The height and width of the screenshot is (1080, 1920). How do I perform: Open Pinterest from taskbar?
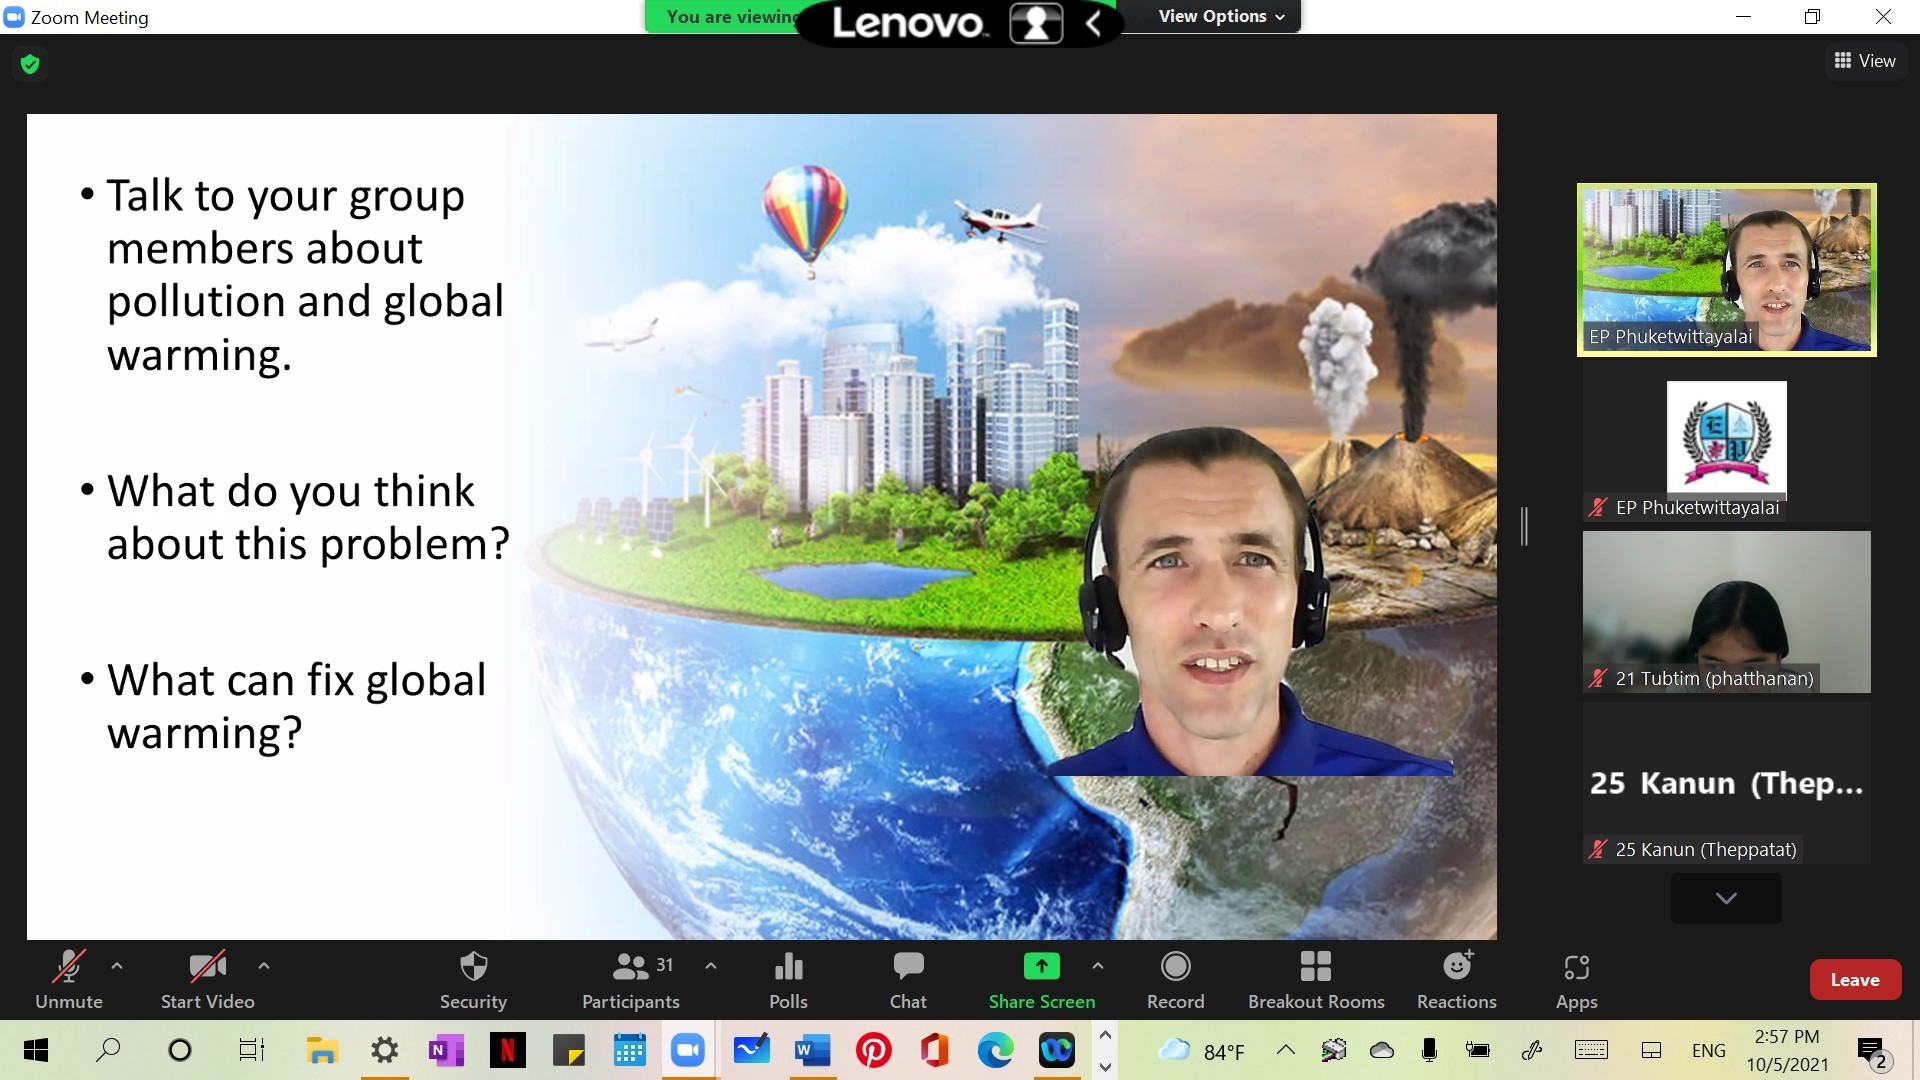874,1050
